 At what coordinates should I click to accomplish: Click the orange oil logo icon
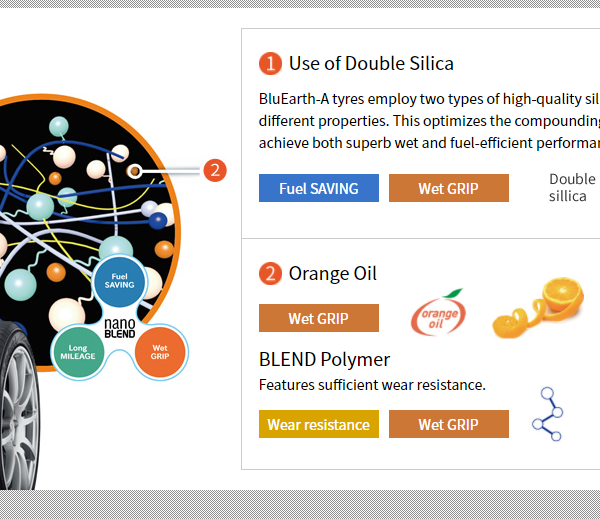439,312
